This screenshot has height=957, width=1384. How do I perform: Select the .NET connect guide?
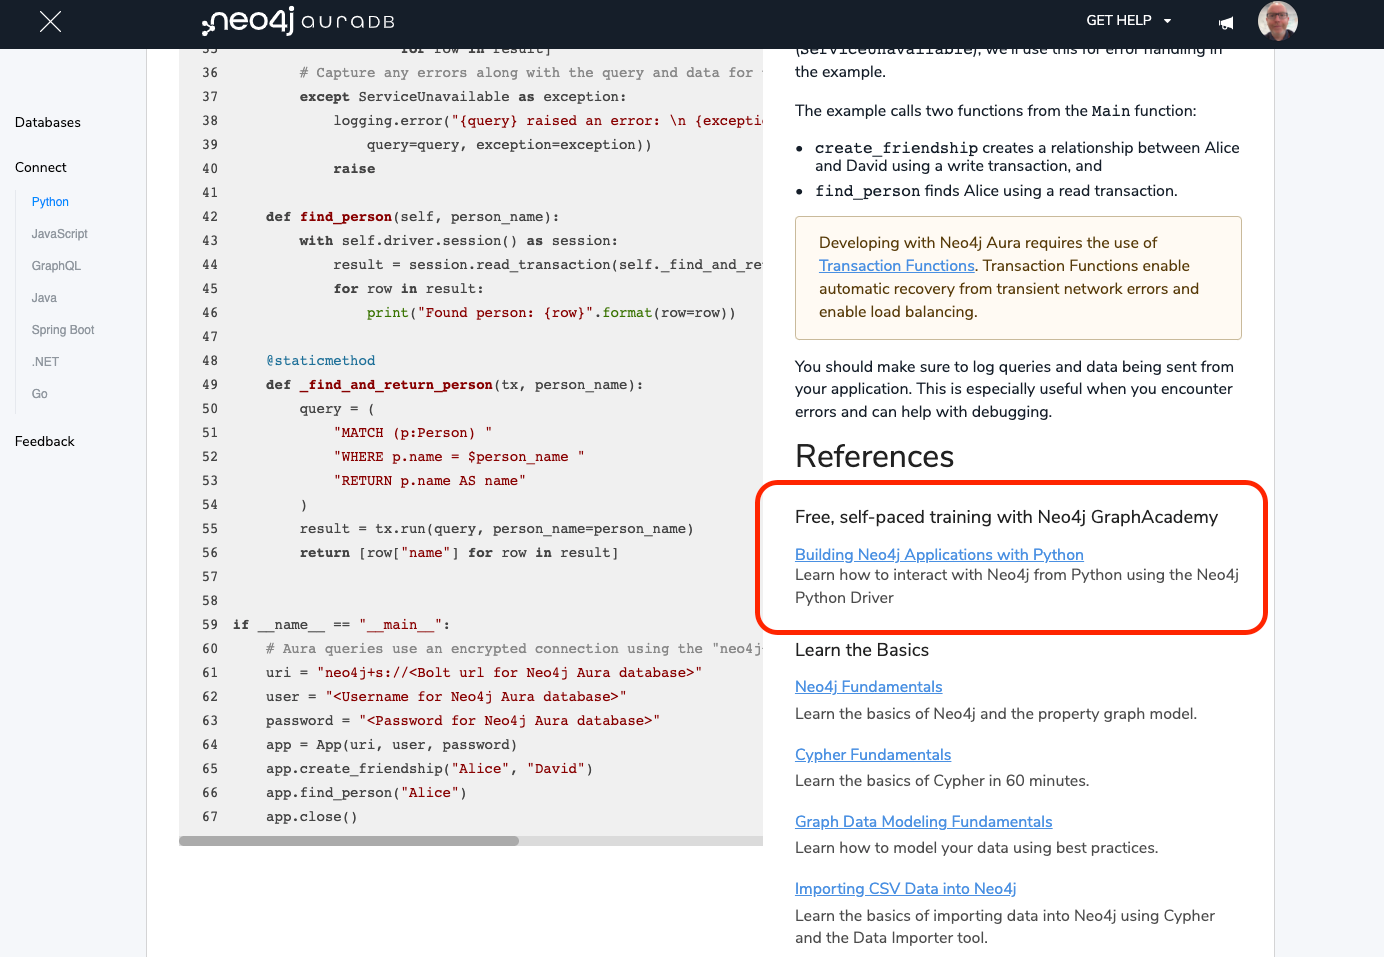click(45, 362)
